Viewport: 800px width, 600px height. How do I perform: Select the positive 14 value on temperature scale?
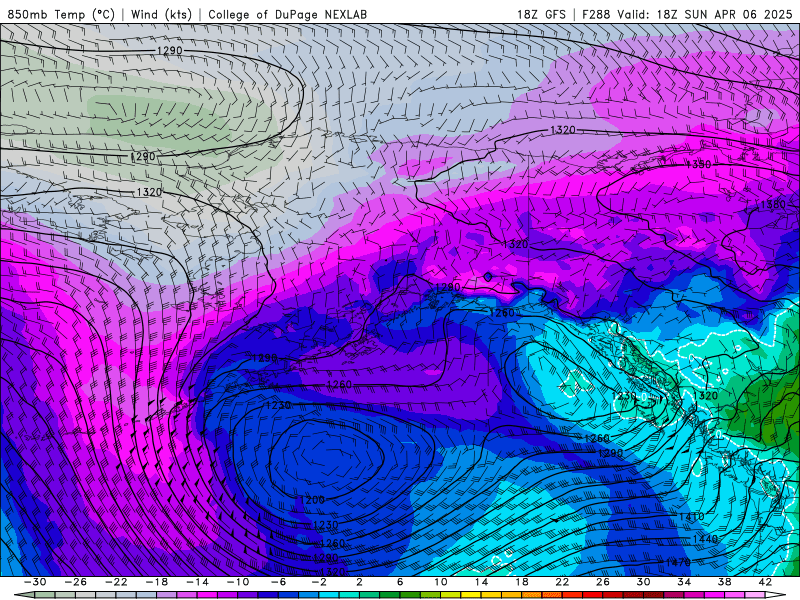(481, 582)
